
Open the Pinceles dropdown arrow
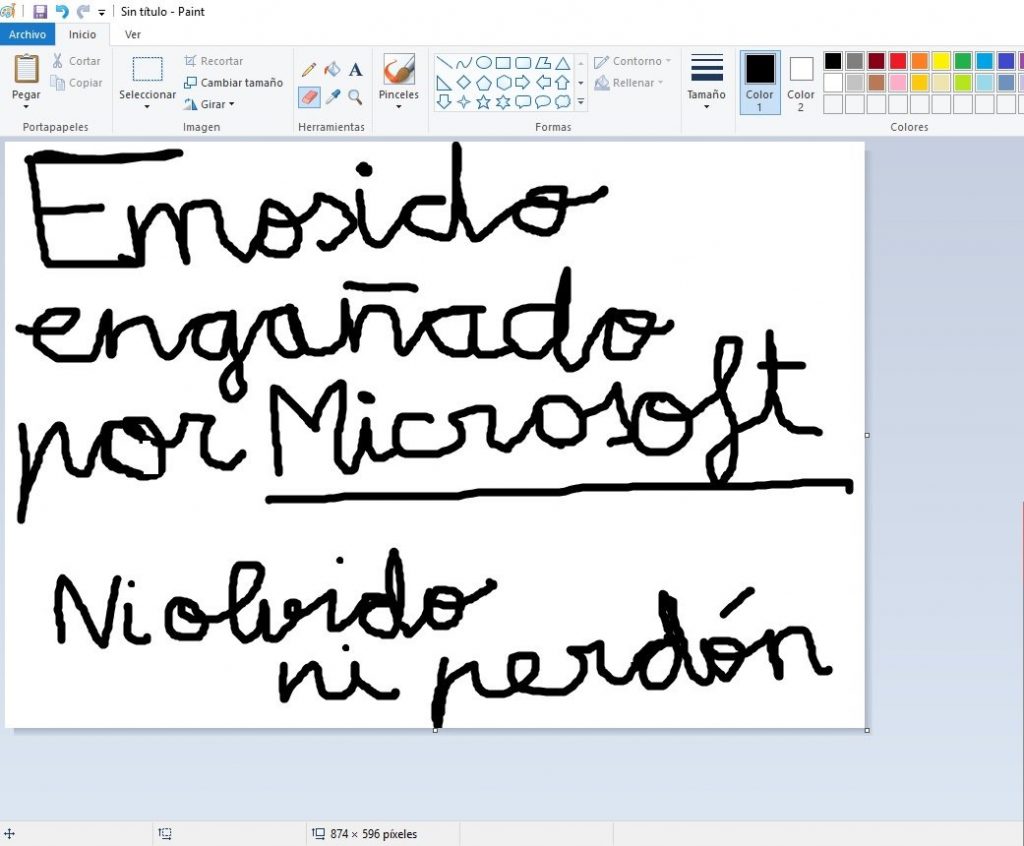(x=398, y=107)
